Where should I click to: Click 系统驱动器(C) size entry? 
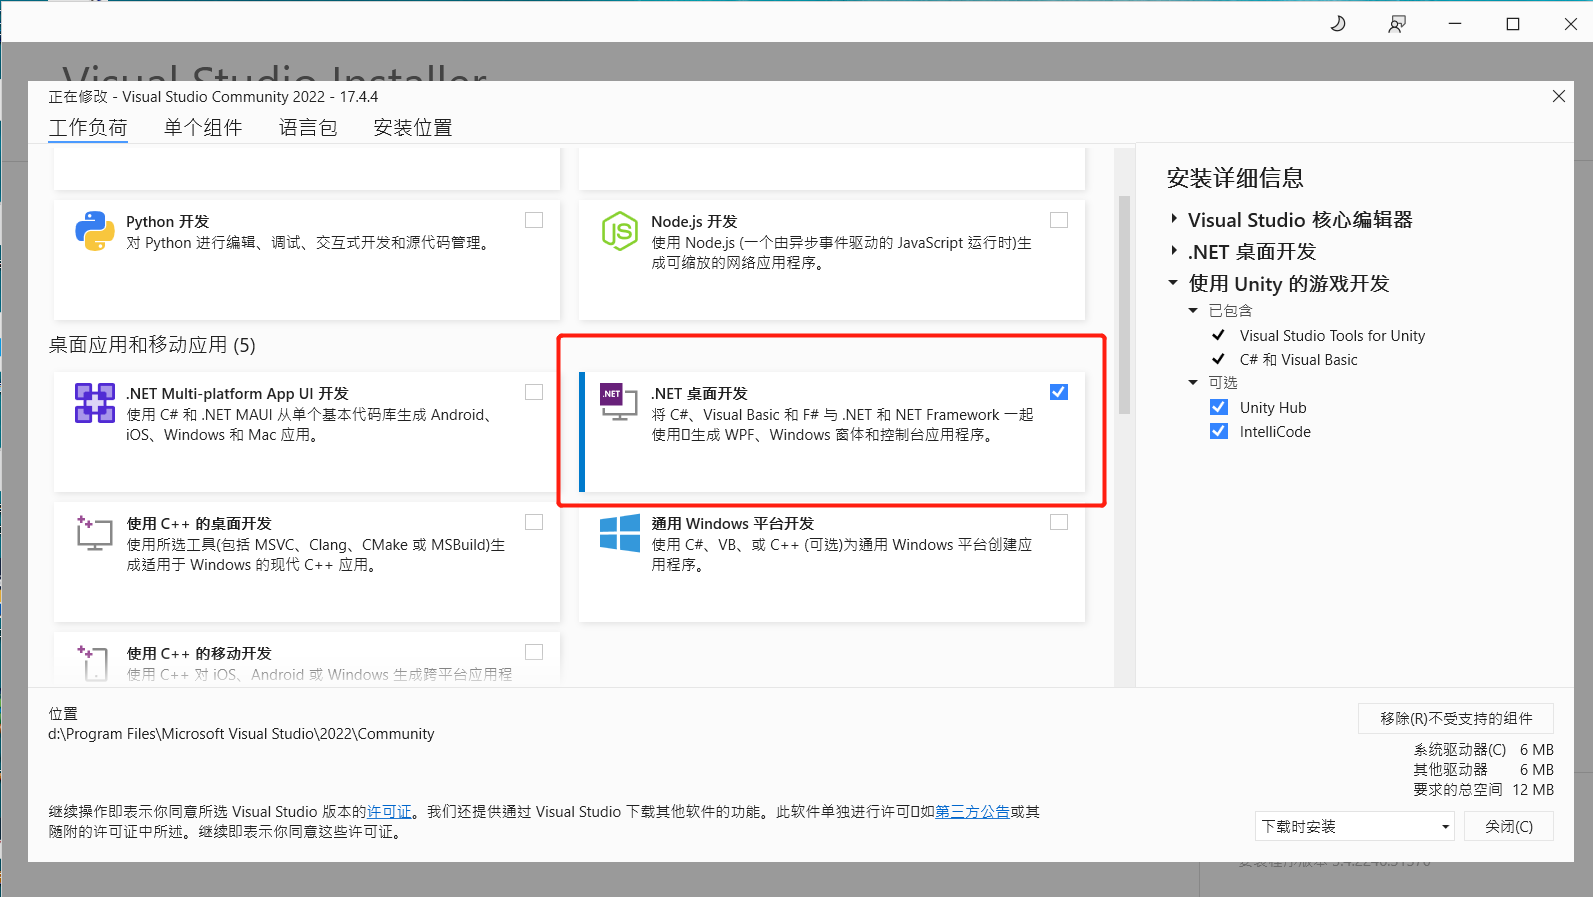[x=1483, y=750]
